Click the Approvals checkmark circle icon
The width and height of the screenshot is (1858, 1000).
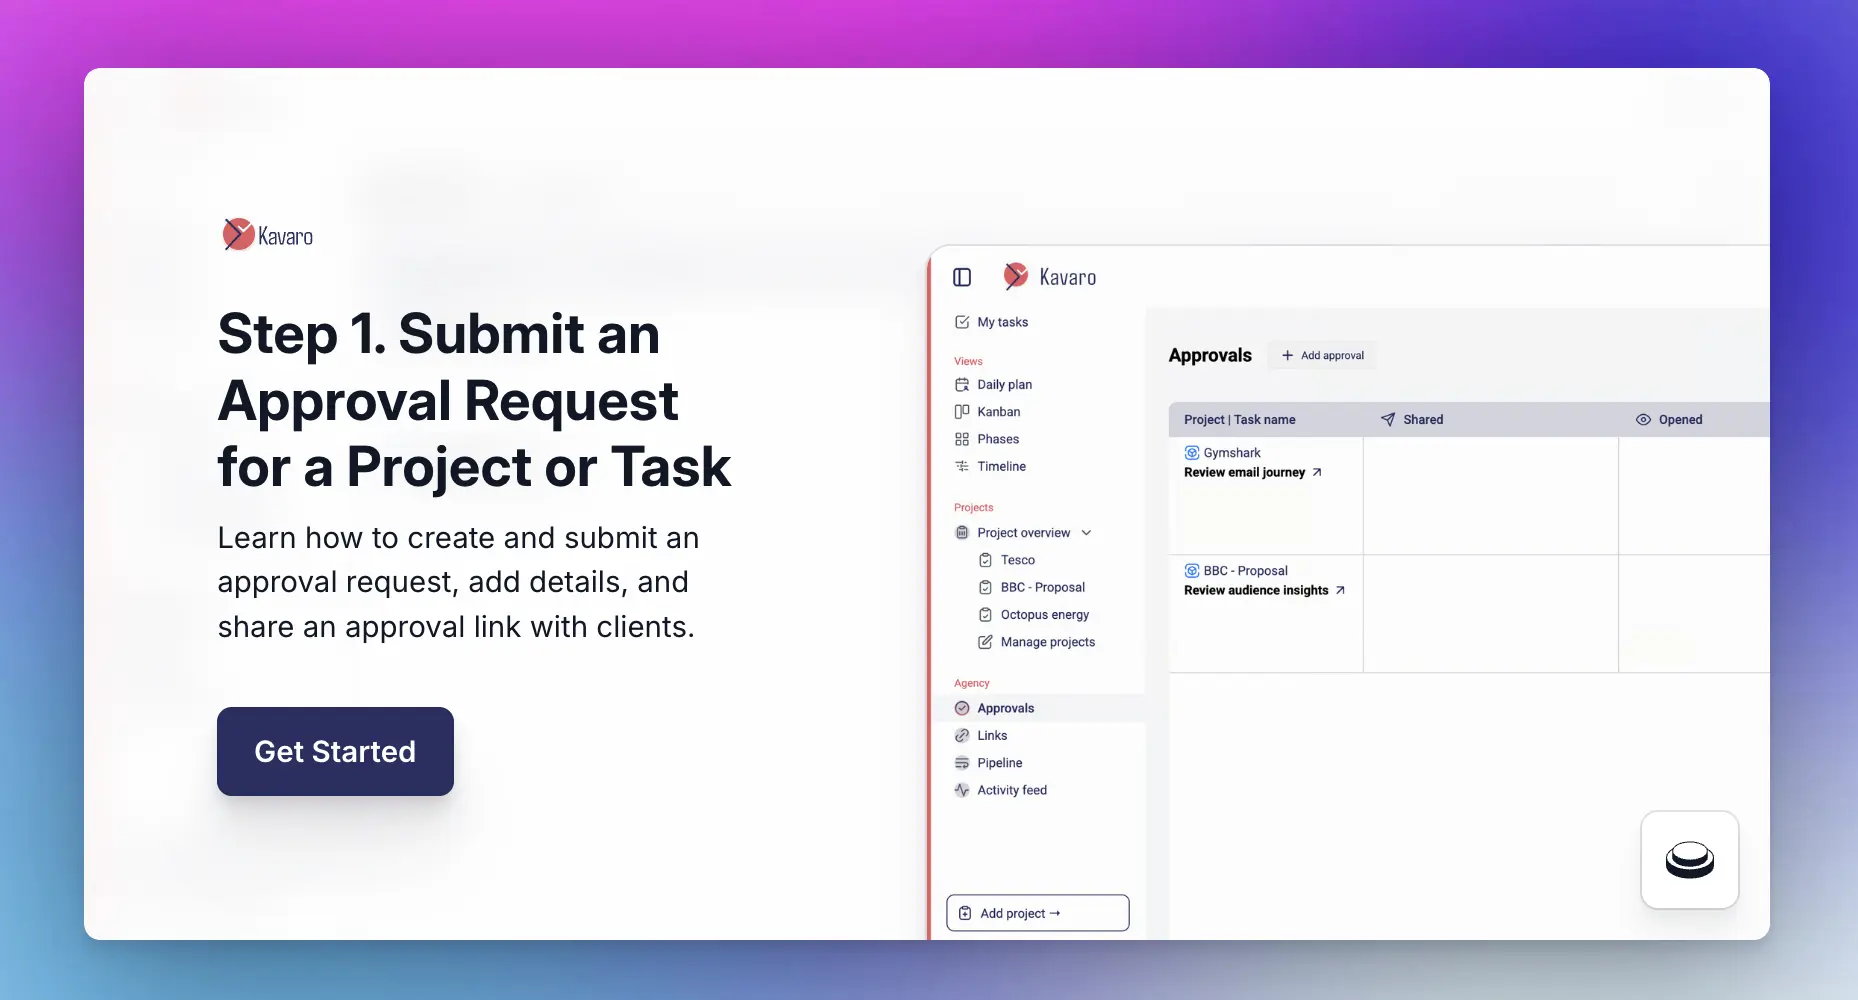[x=962, y=708]
